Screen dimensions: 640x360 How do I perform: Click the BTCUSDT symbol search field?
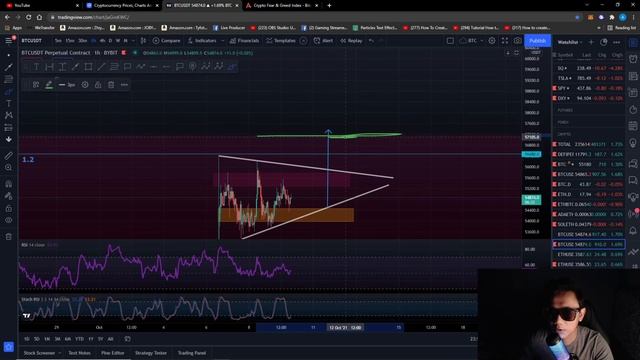(x=32, y=41)
